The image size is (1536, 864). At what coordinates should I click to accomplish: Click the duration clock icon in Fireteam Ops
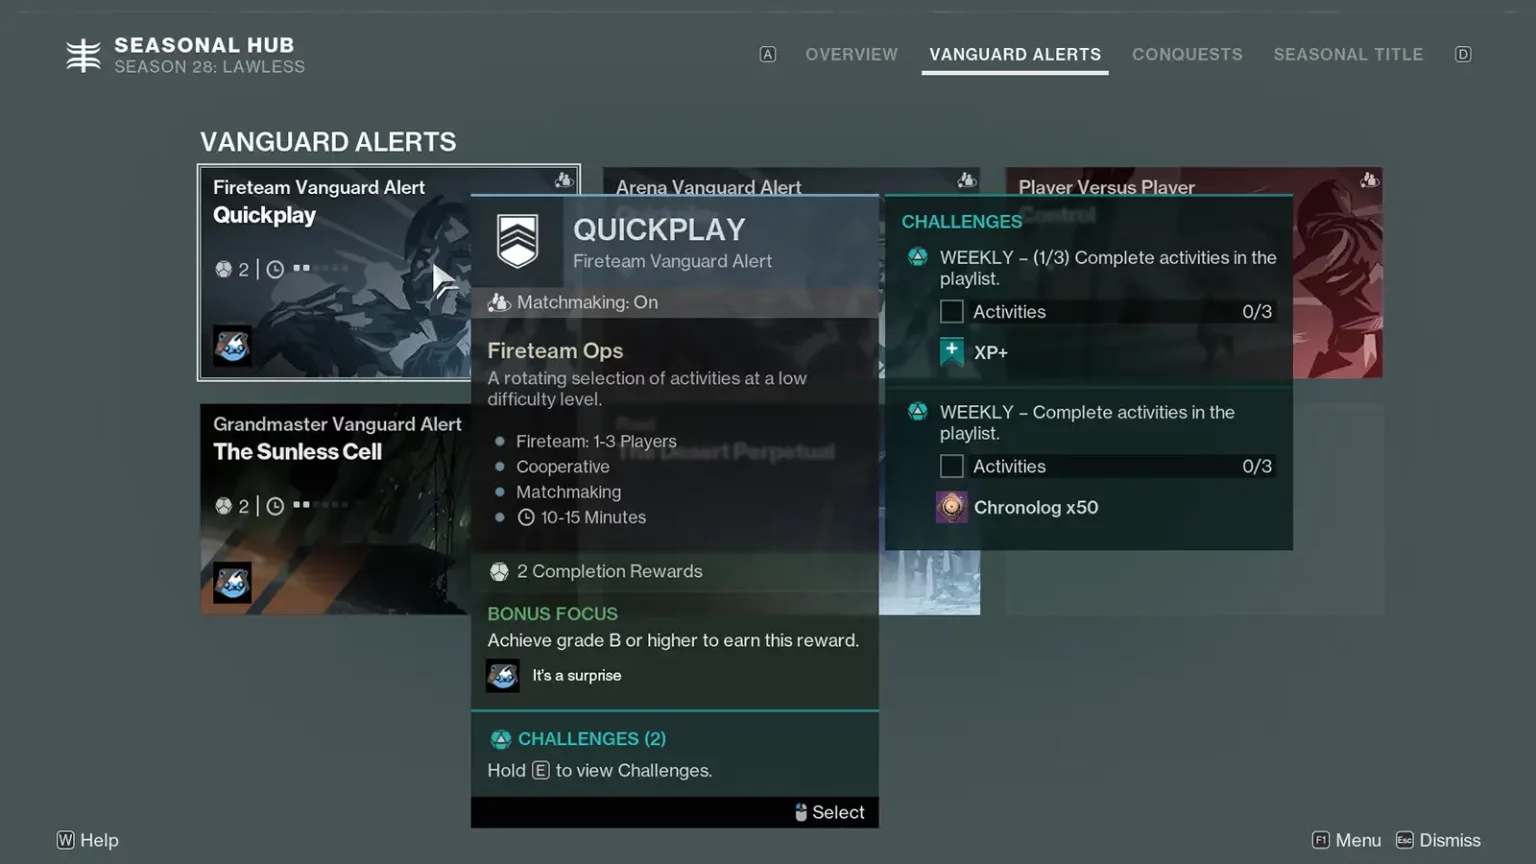(x=525, y=517)
